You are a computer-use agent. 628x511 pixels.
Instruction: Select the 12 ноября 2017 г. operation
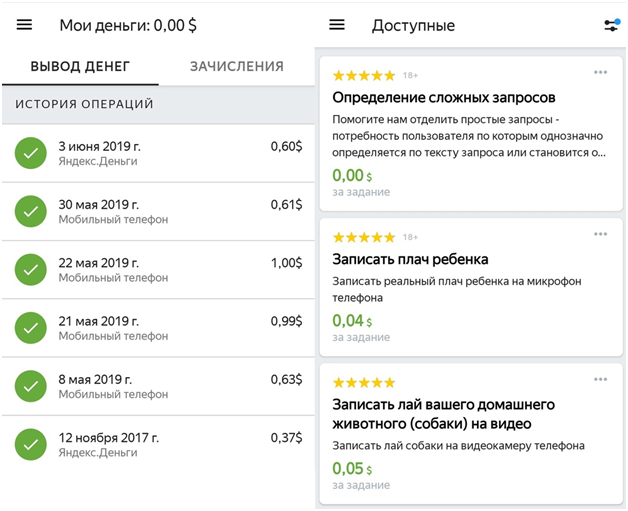tap(158, 445)
